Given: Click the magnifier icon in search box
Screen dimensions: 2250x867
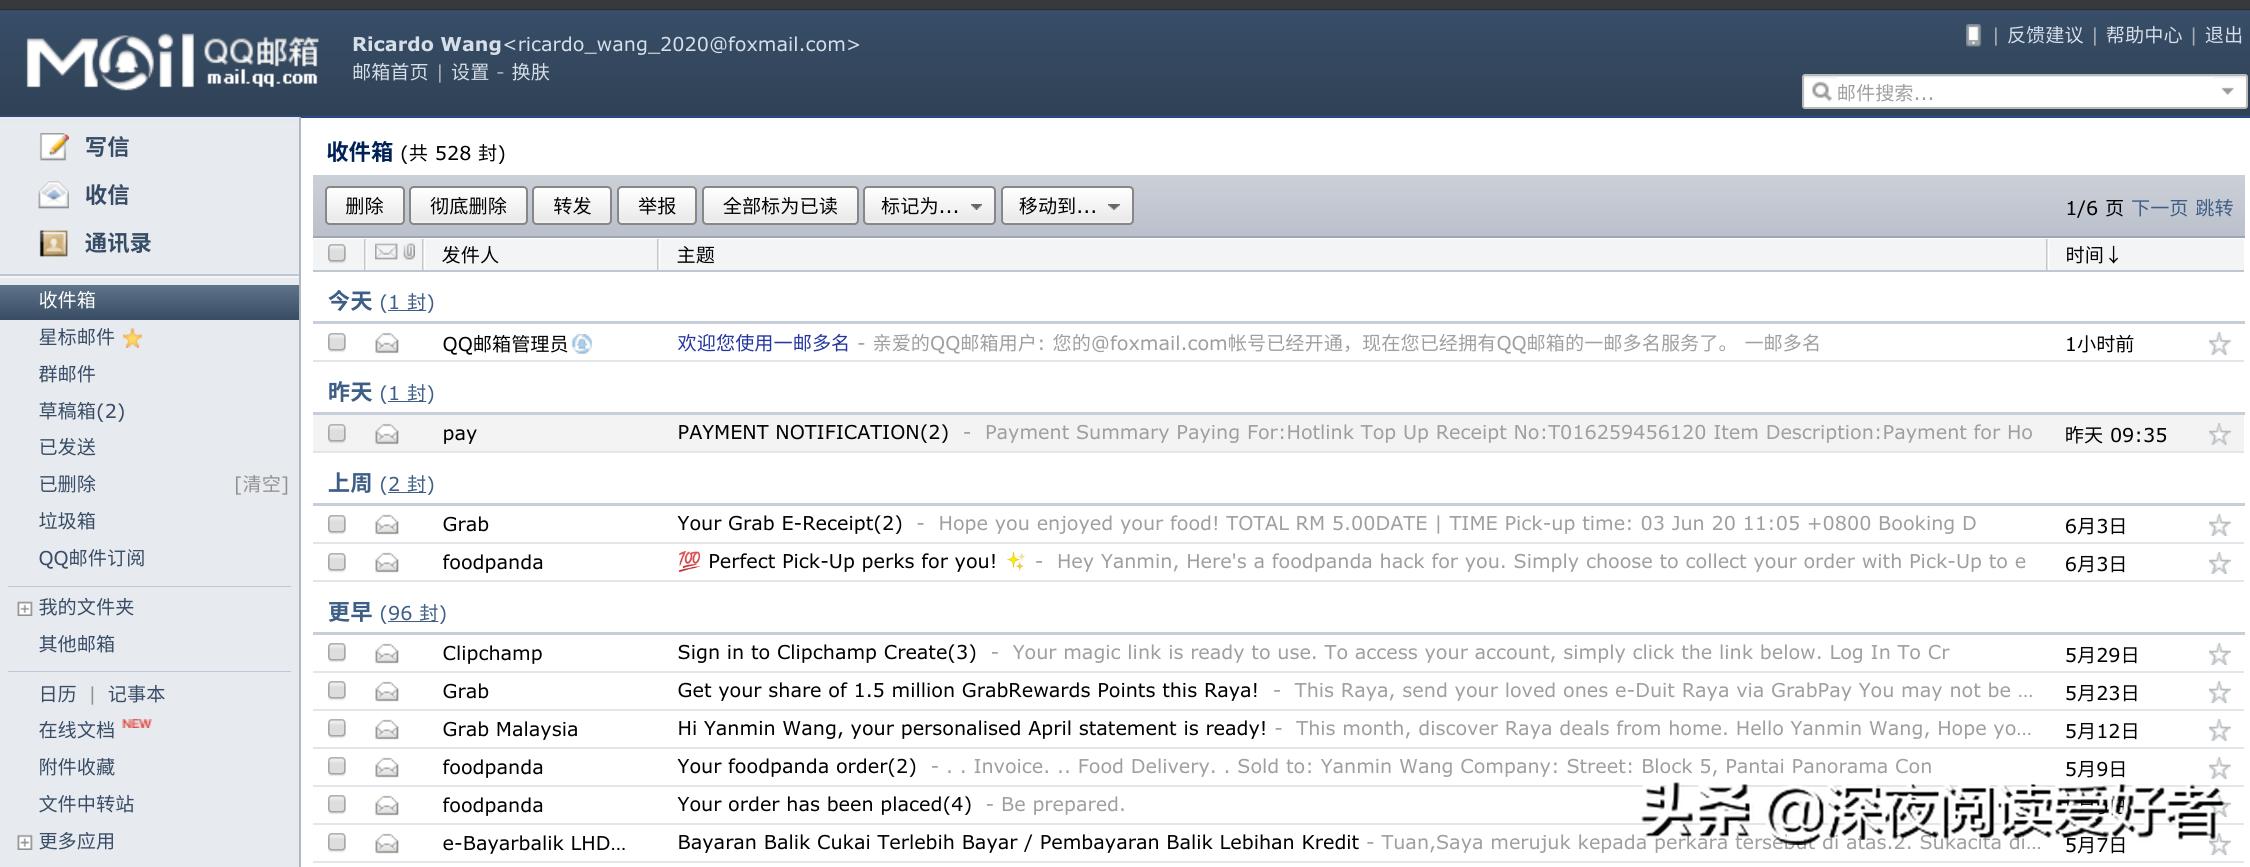Looking at the screenshot, I should (1822, 92).
